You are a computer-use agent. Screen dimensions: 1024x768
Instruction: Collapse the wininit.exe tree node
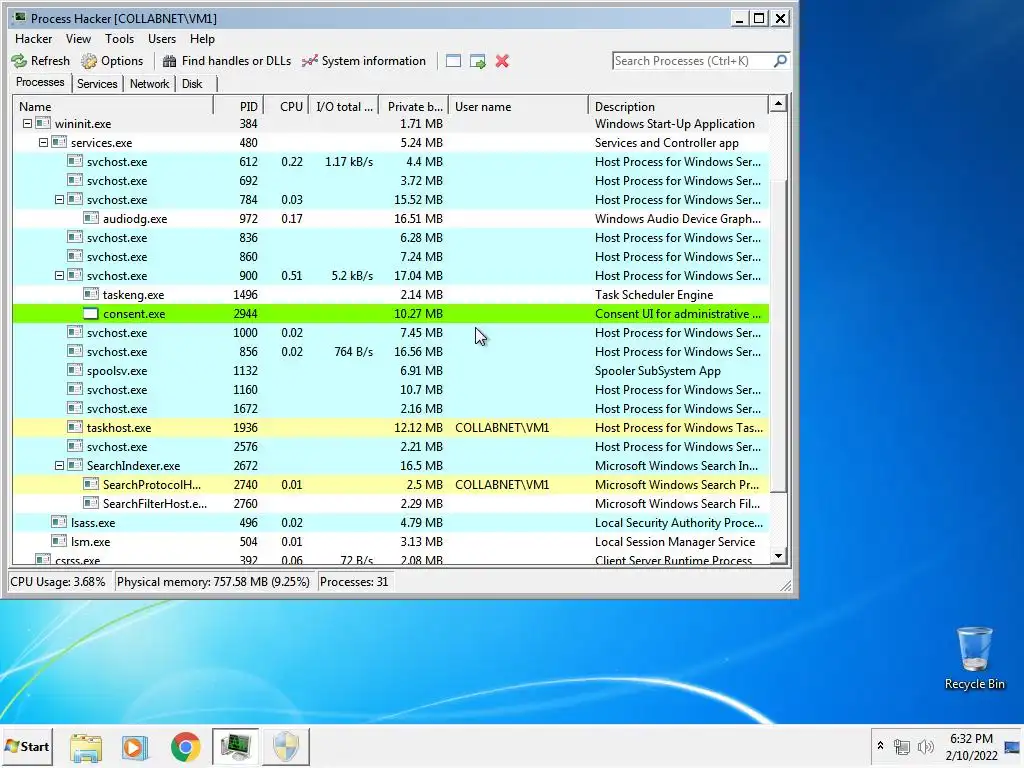point(27,123)
